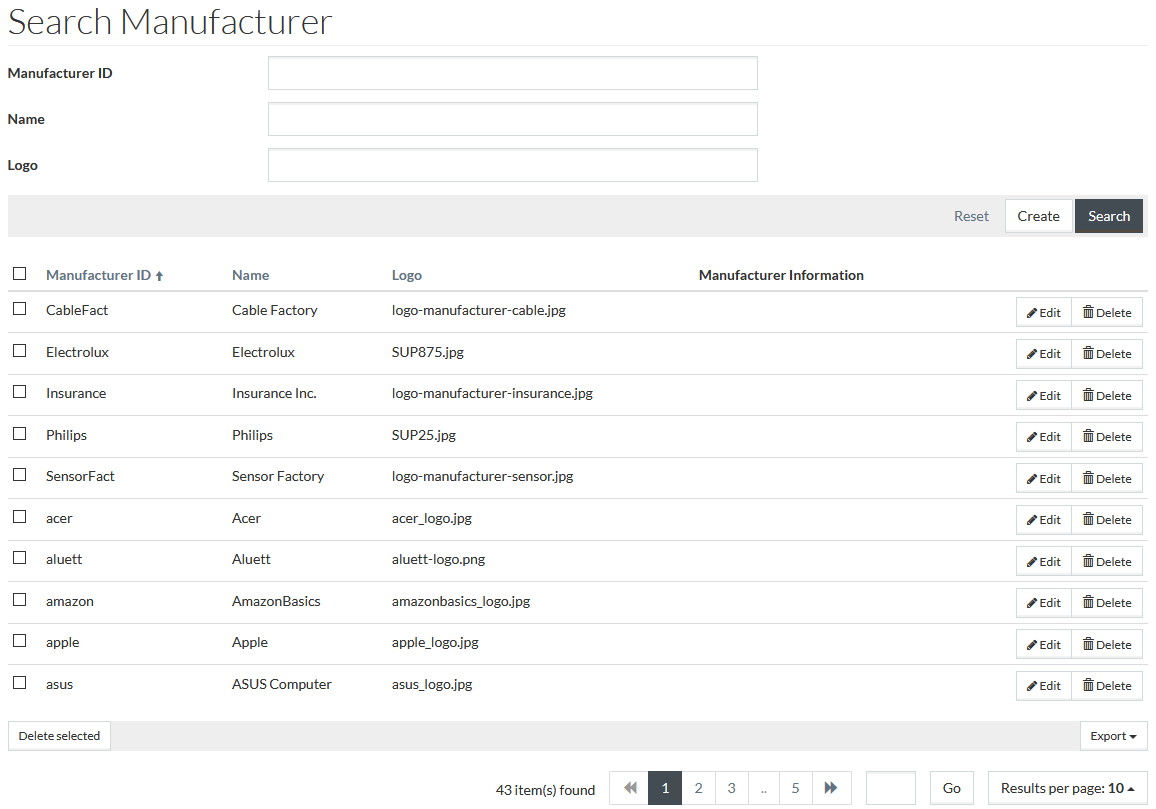Go to page 5
This screenshot has height=809, width=1156.
point(795,788)
